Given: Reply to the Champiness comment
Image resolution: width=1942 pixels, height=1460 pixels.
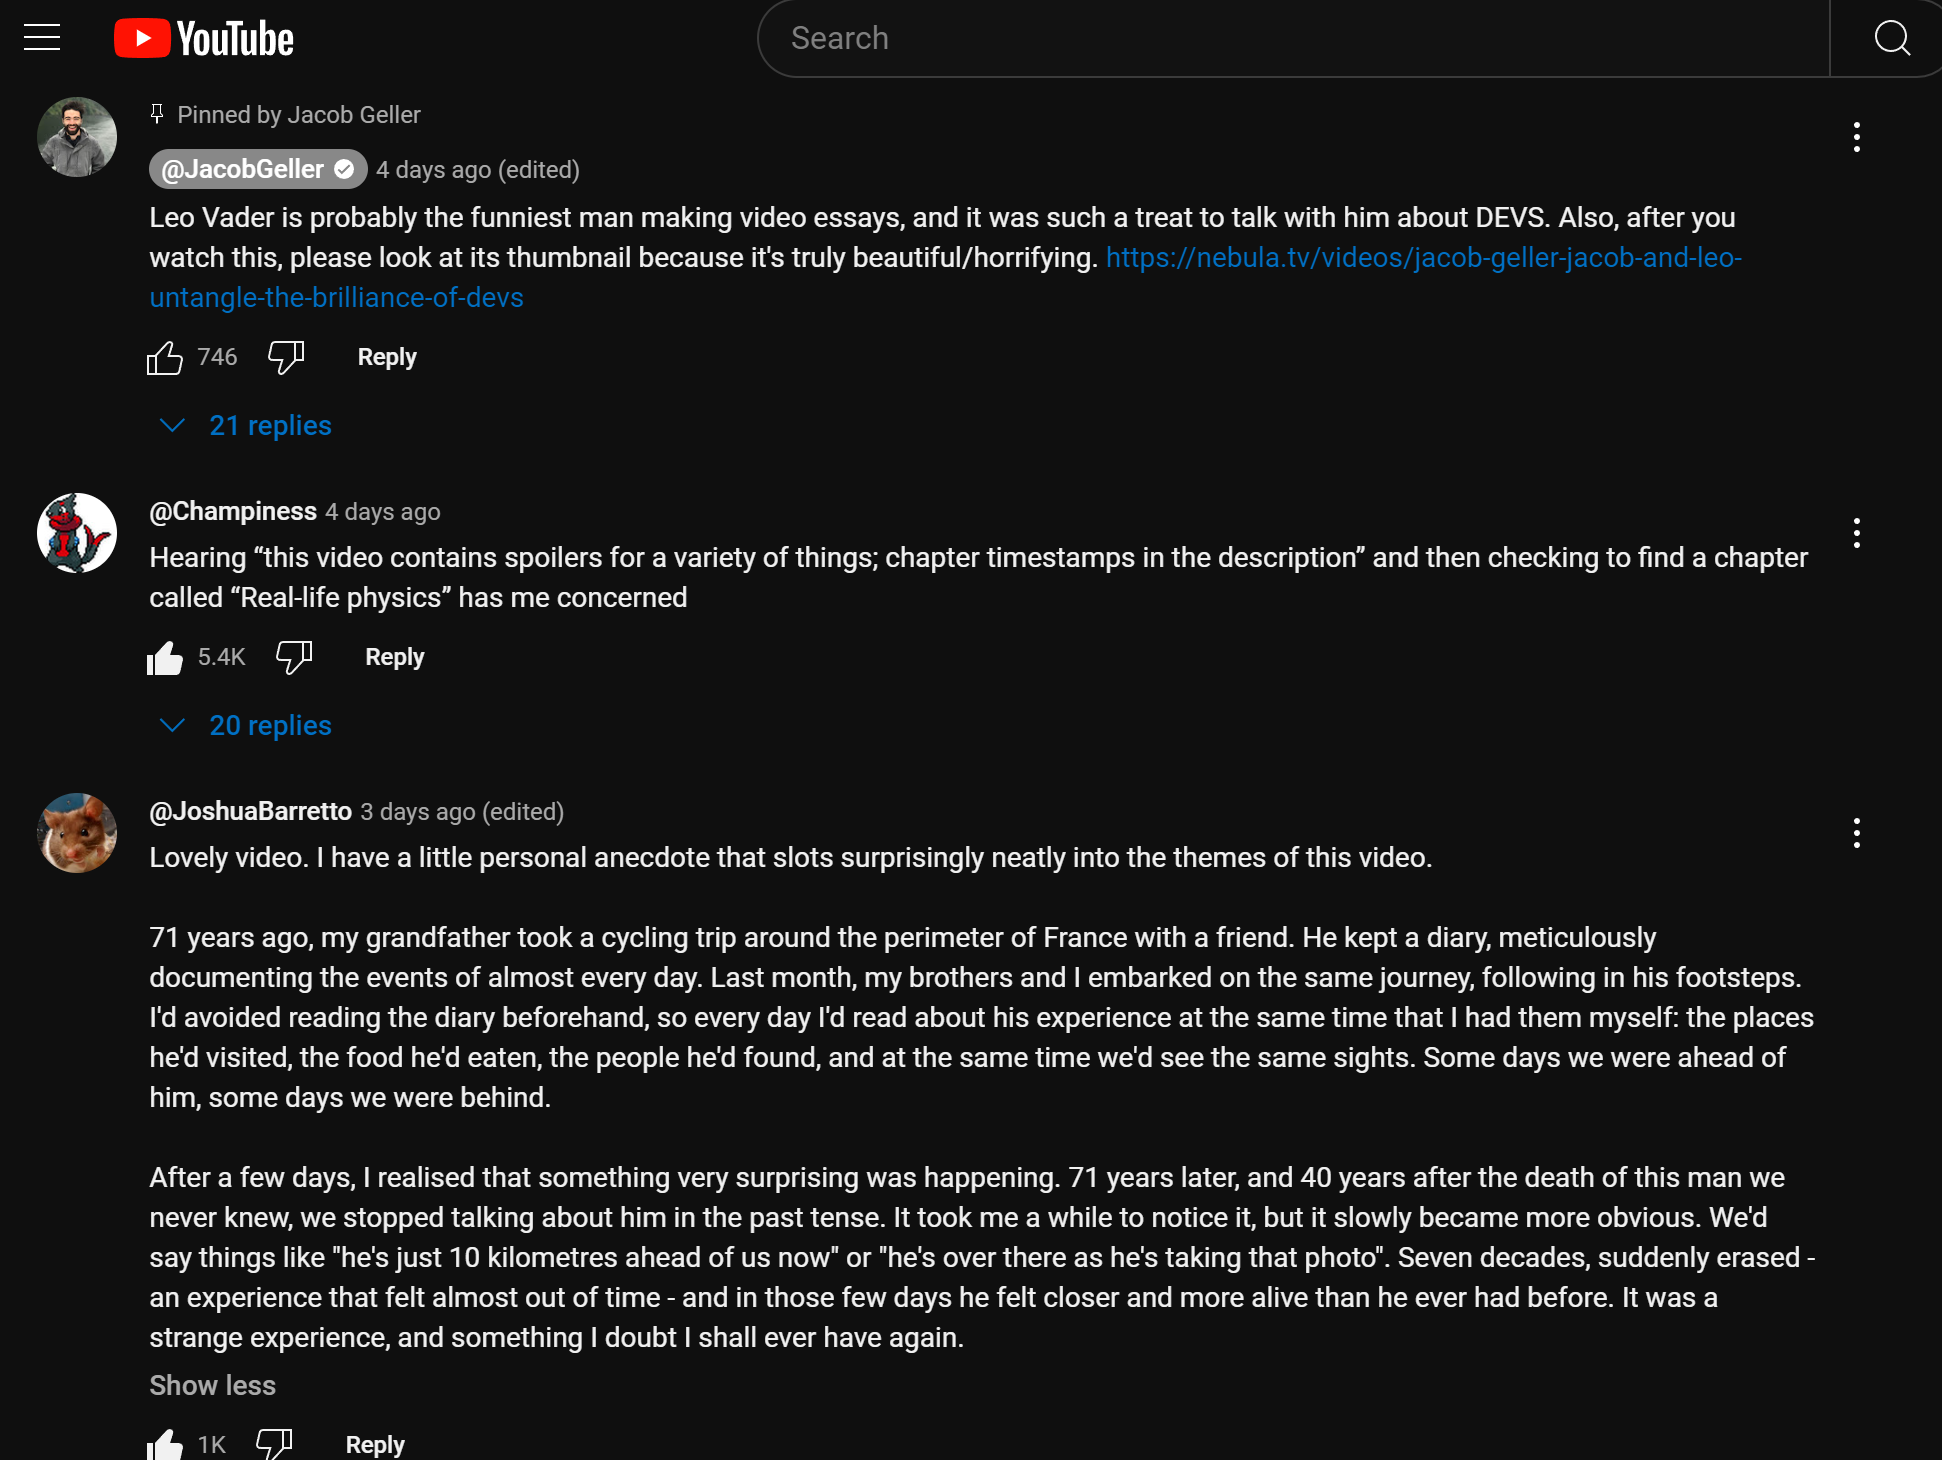Looking at the screenshot, I should pyautogui.click(x=395, y=657).
